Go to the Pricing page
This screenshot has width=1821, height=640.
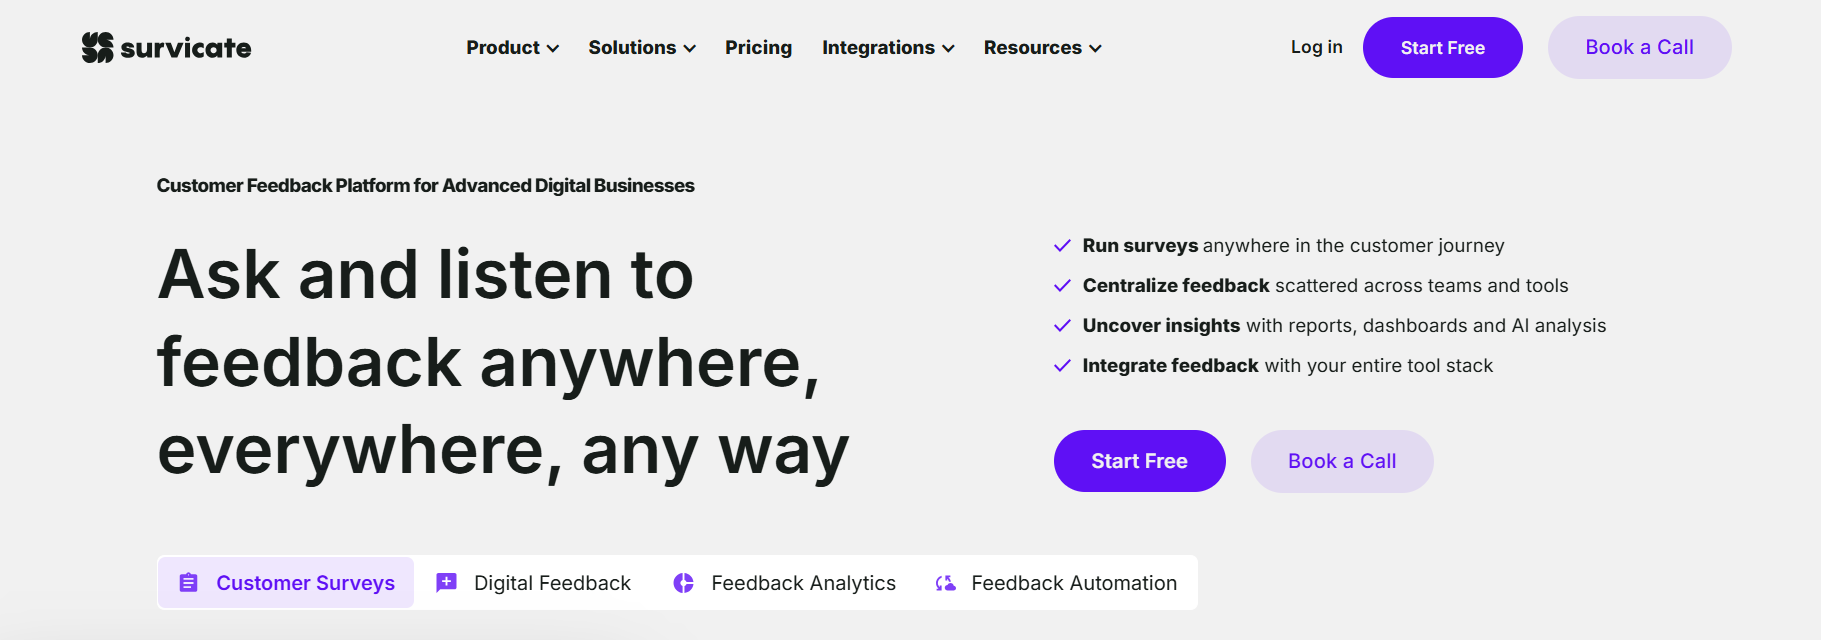[758, 48]
